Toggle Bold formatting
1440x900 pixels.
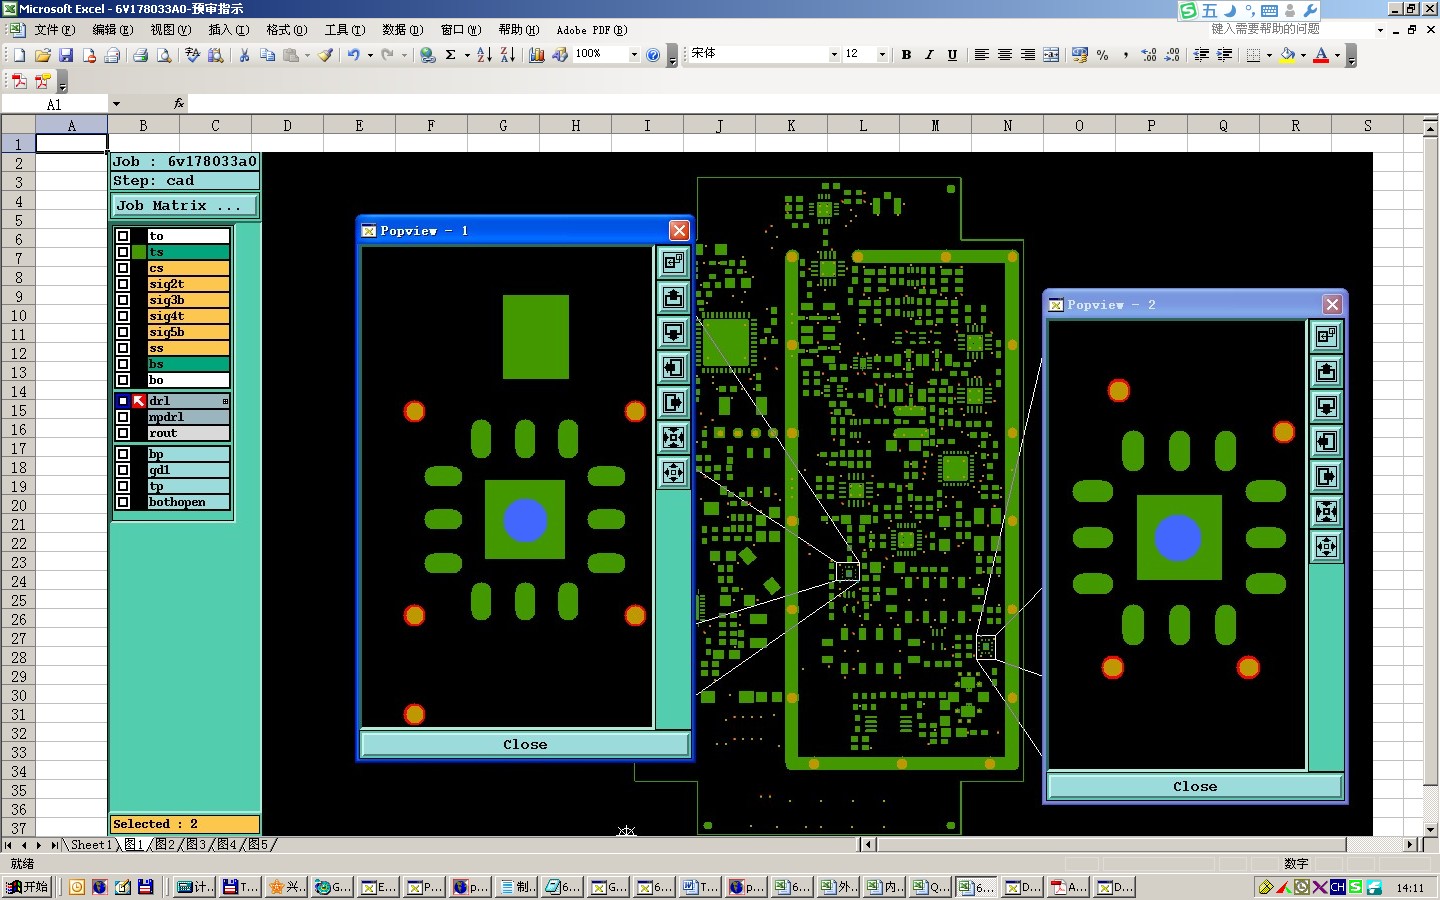906,55
